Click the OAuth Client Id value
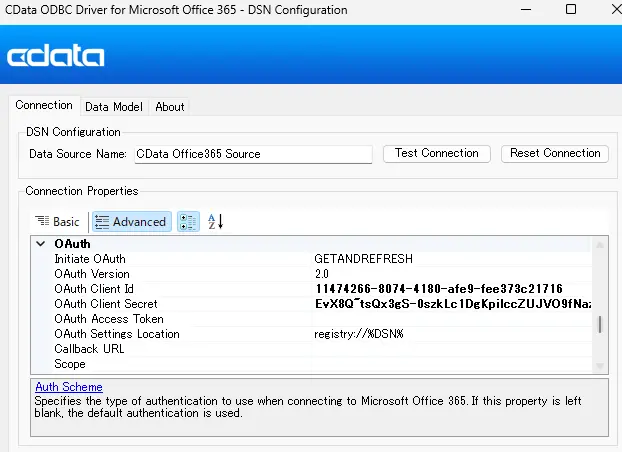The width and height of the screenshot is (622, 452). [x=439, y=289]
